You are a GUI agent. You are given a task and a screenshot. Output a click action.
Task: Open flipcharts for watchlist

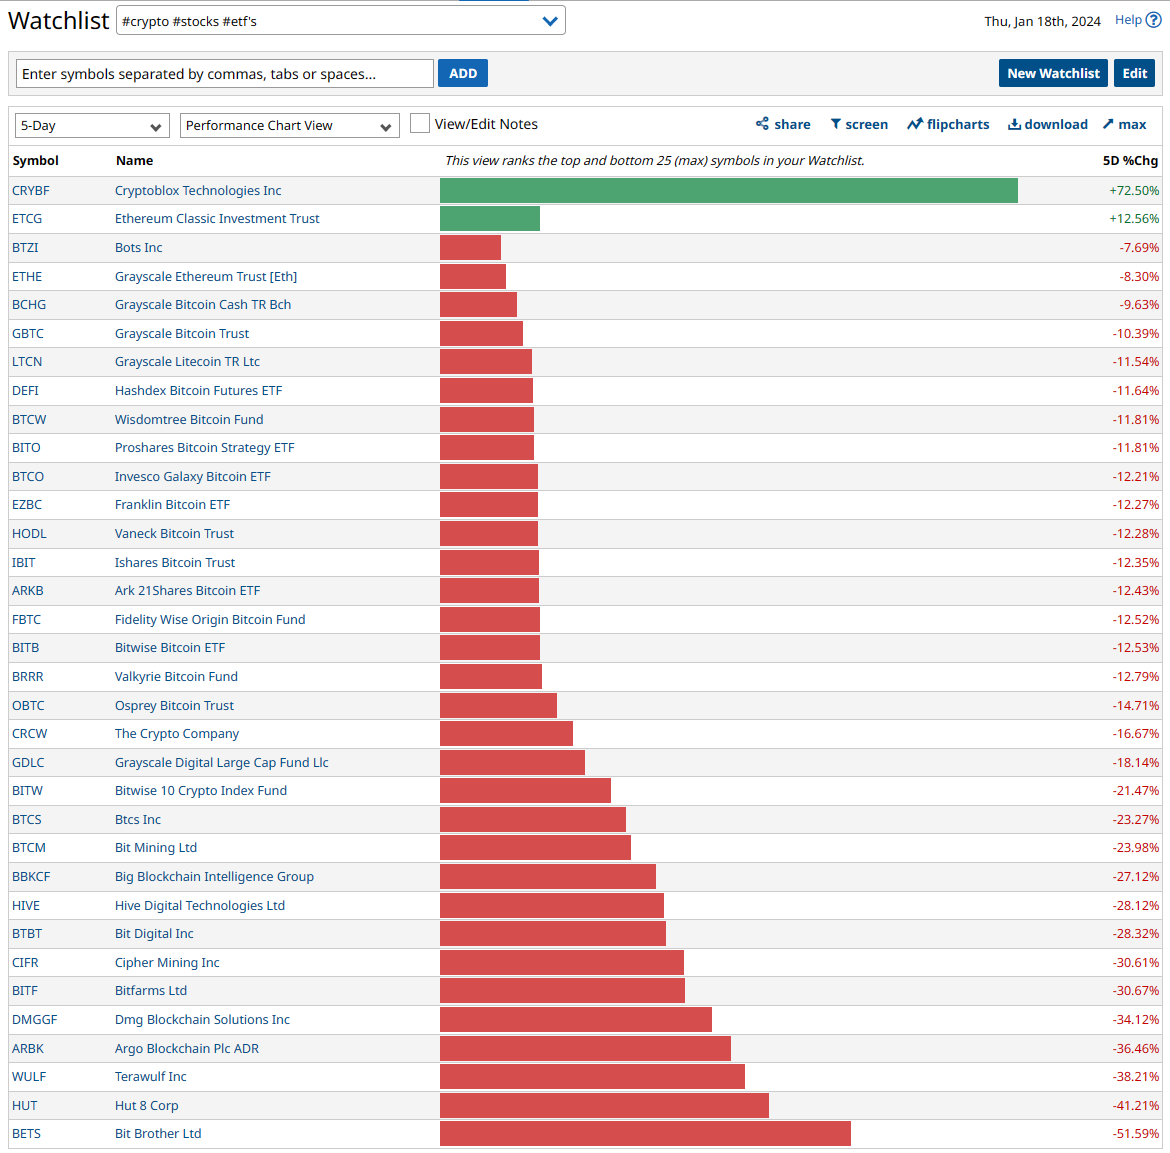click(x=948, y=125)
